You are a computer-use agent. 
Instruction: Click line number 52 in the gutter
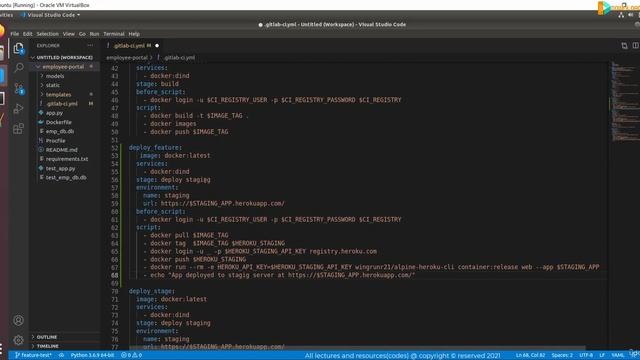(x=114, y=148)
